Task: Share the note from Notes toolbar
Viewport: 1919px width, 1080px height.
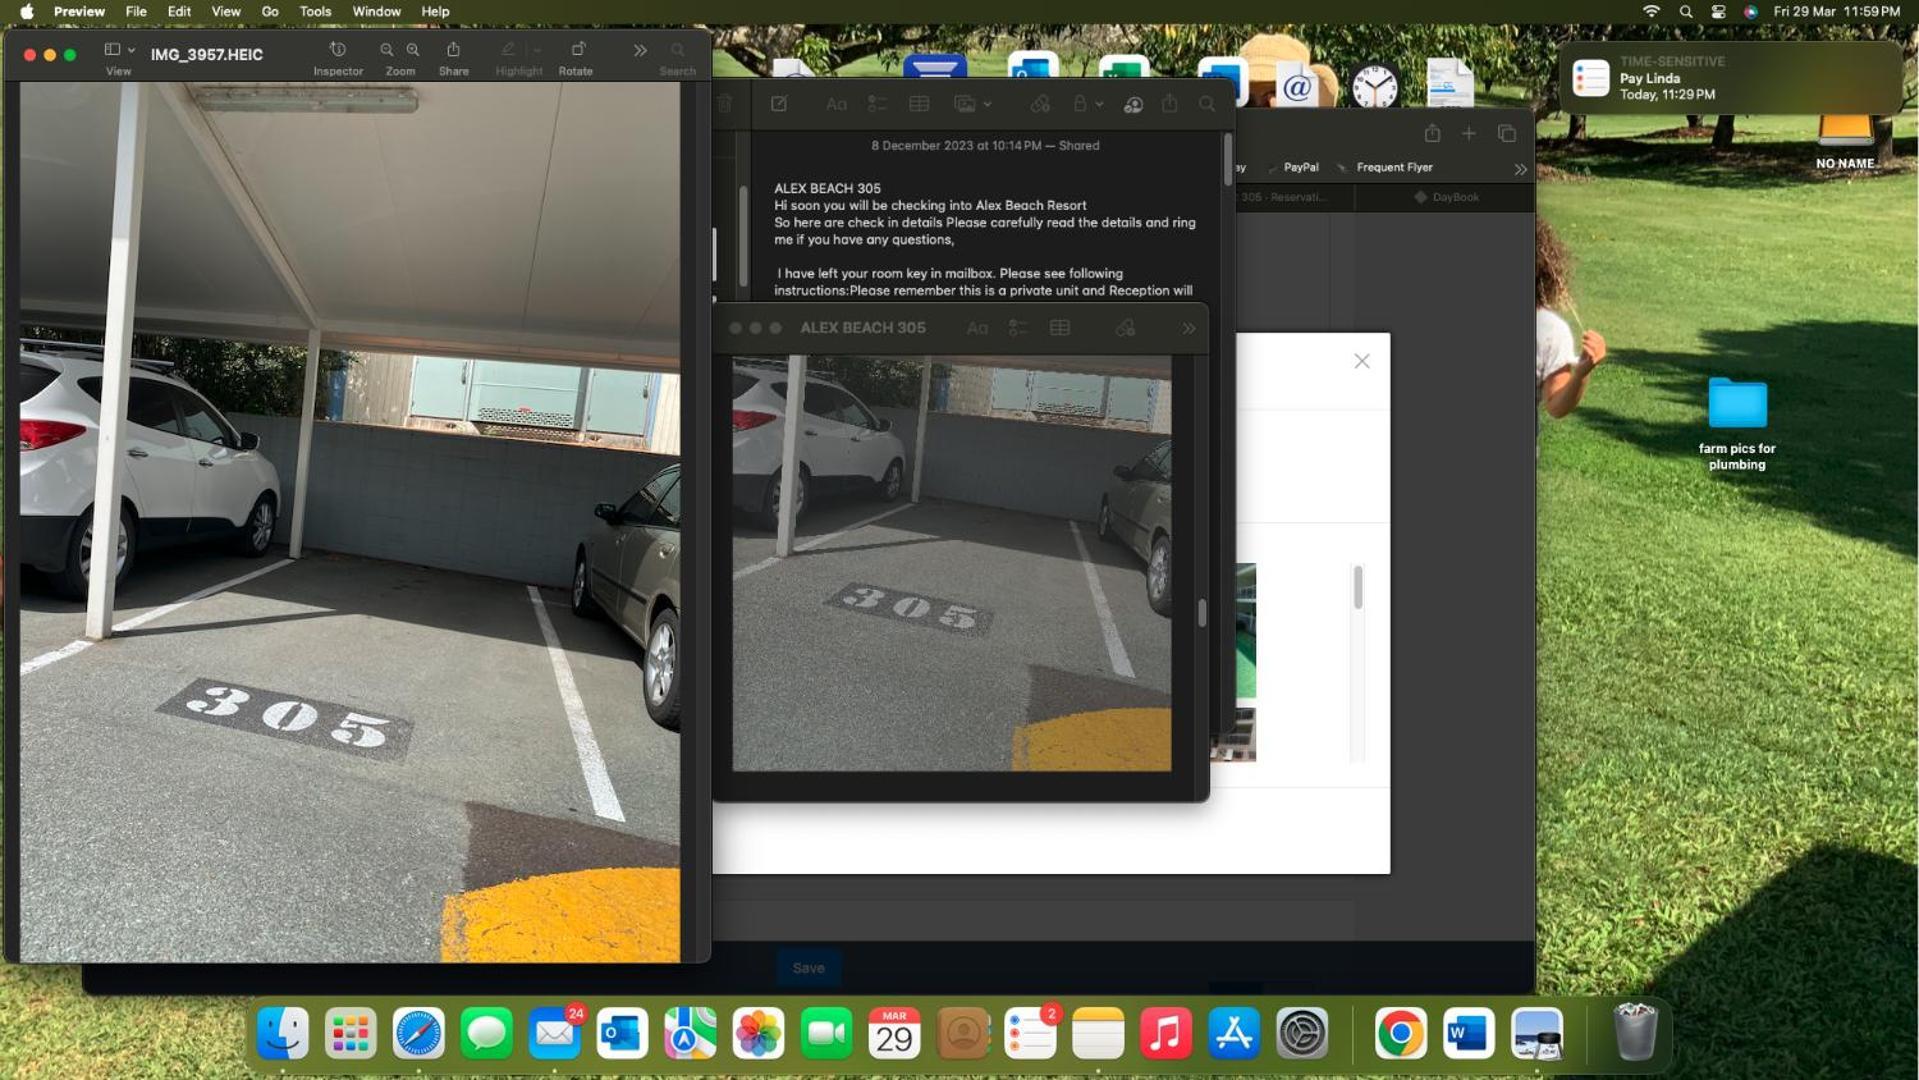Action: 1169,104
